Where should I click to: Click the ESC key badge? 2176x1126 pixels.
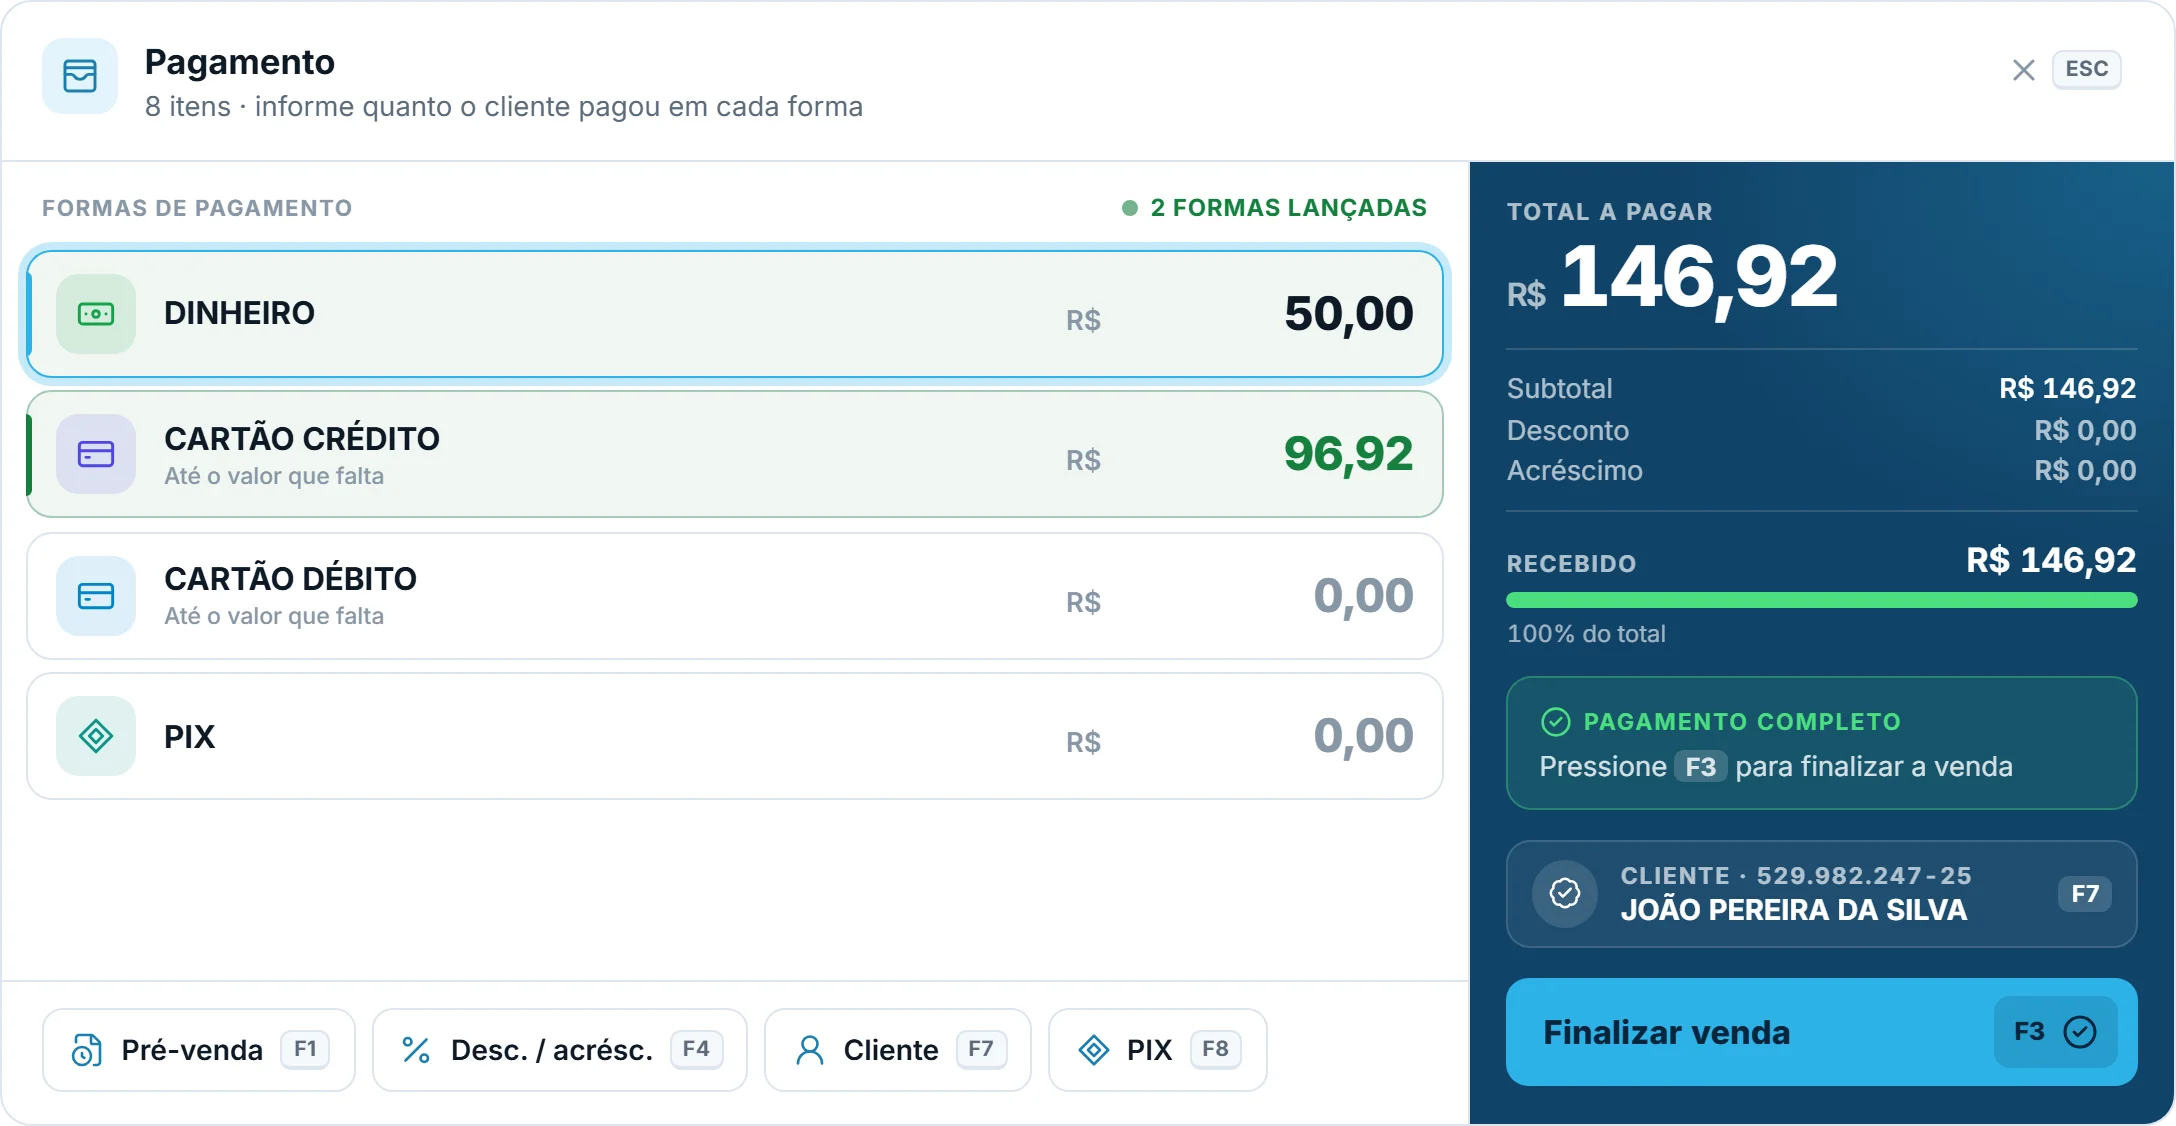[2086, 69]
